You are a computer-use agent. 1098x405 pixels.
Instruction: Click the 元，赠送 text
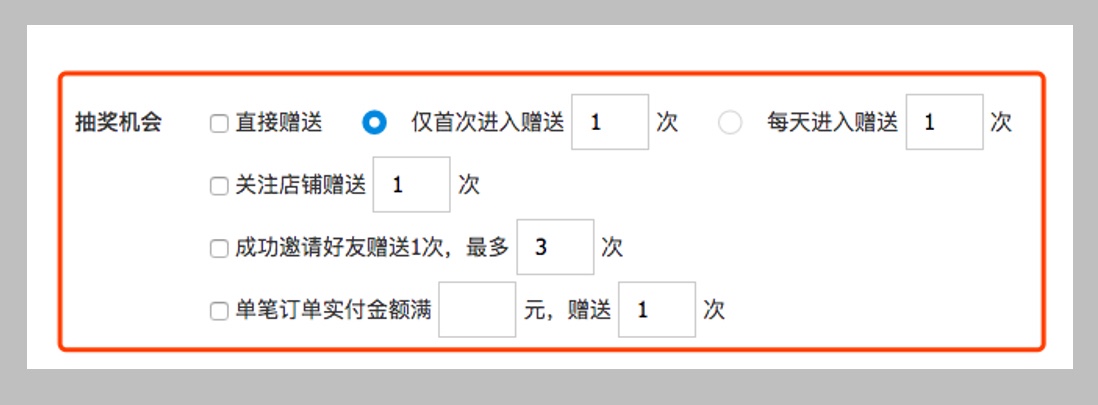coord(567,310)
